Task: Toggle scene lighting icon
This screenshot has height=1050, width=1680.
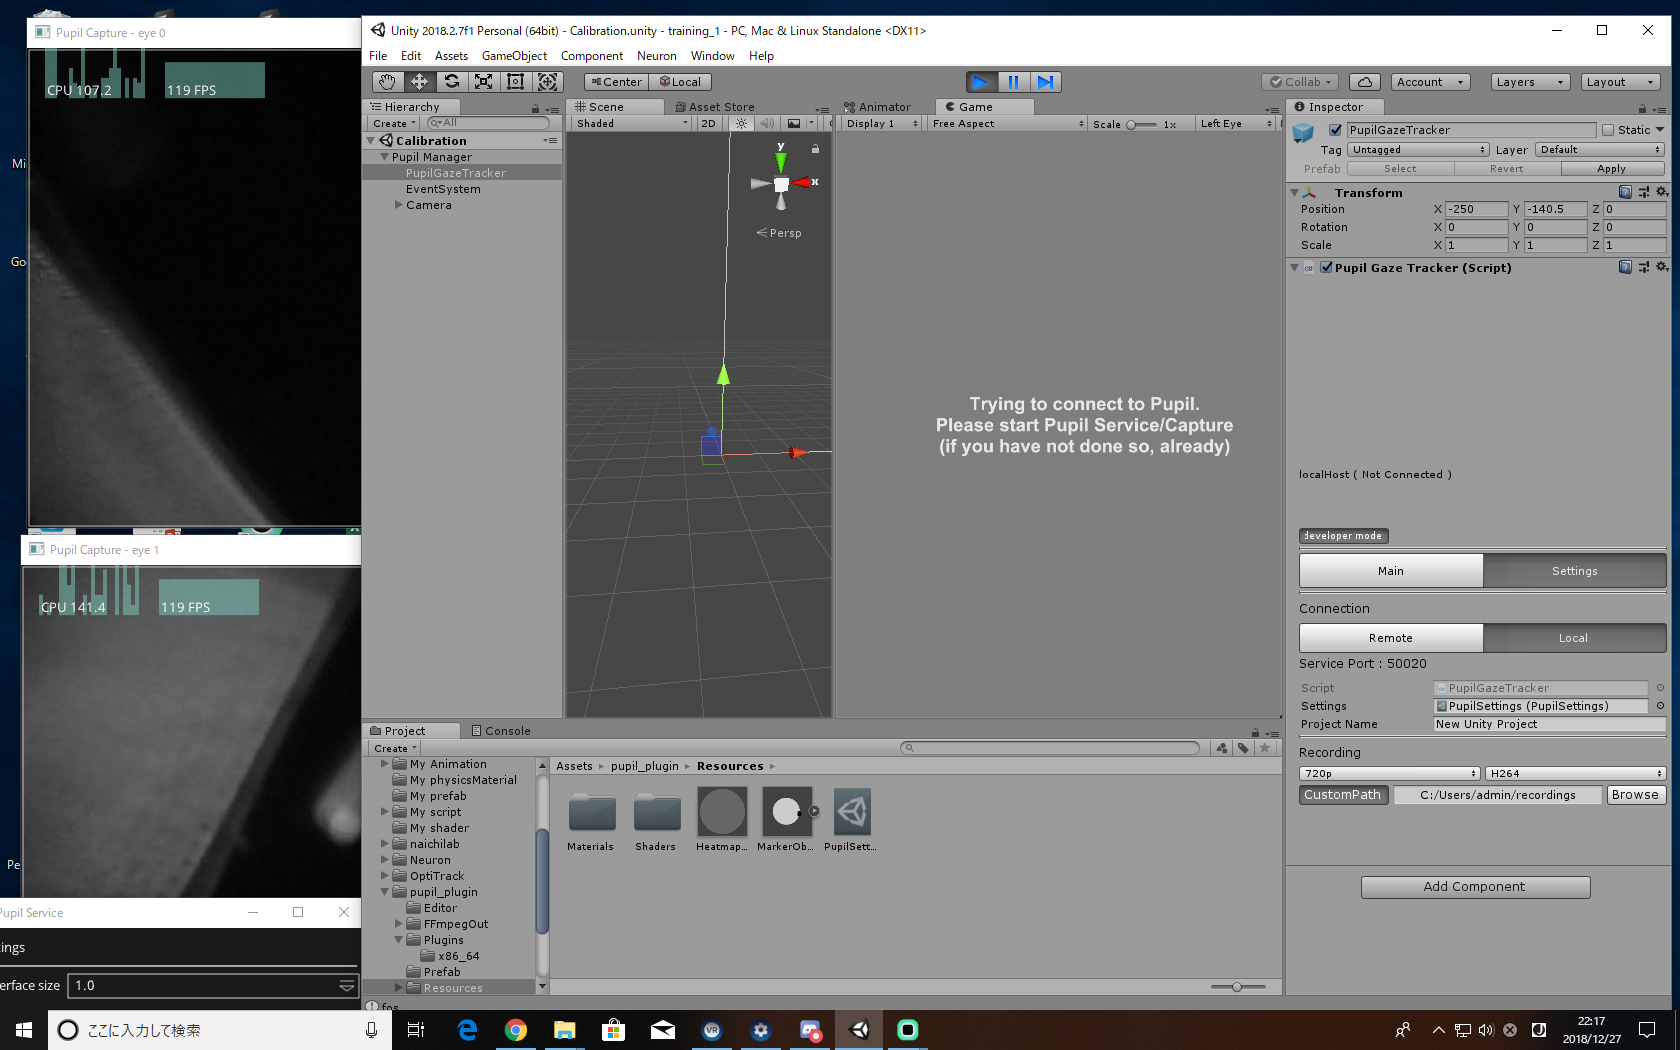Action: click(741, 124)
